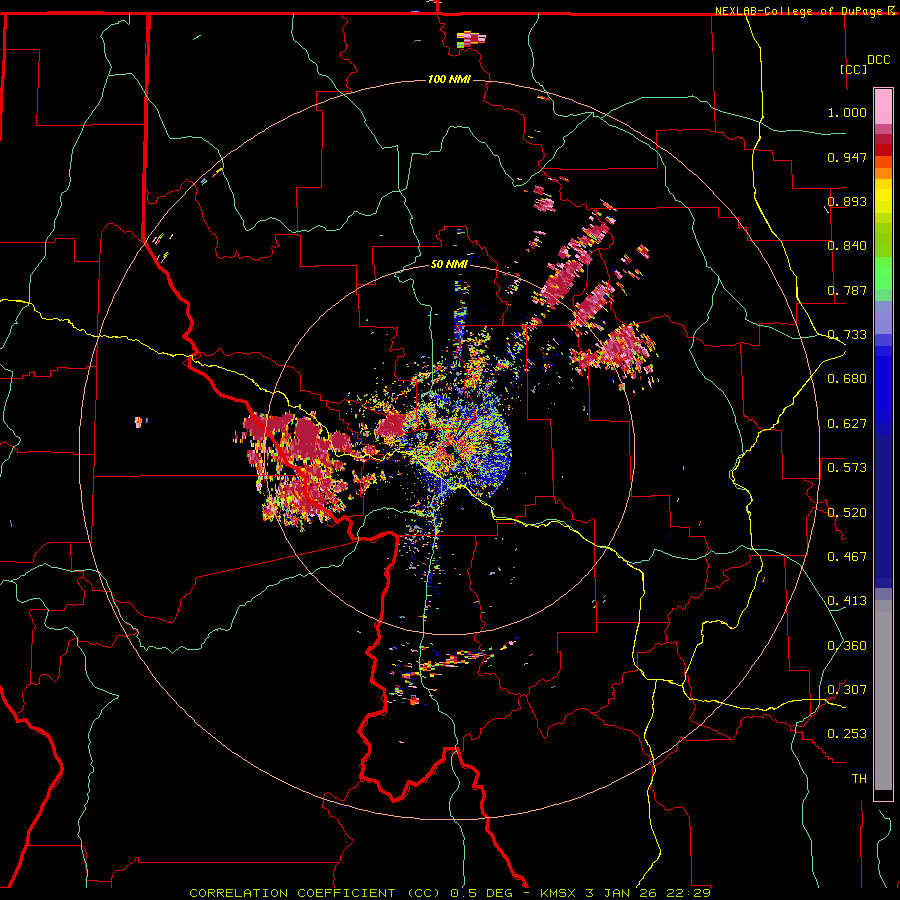
Task: Select the 0.573 legend value
Action: [x=847, y=468]
